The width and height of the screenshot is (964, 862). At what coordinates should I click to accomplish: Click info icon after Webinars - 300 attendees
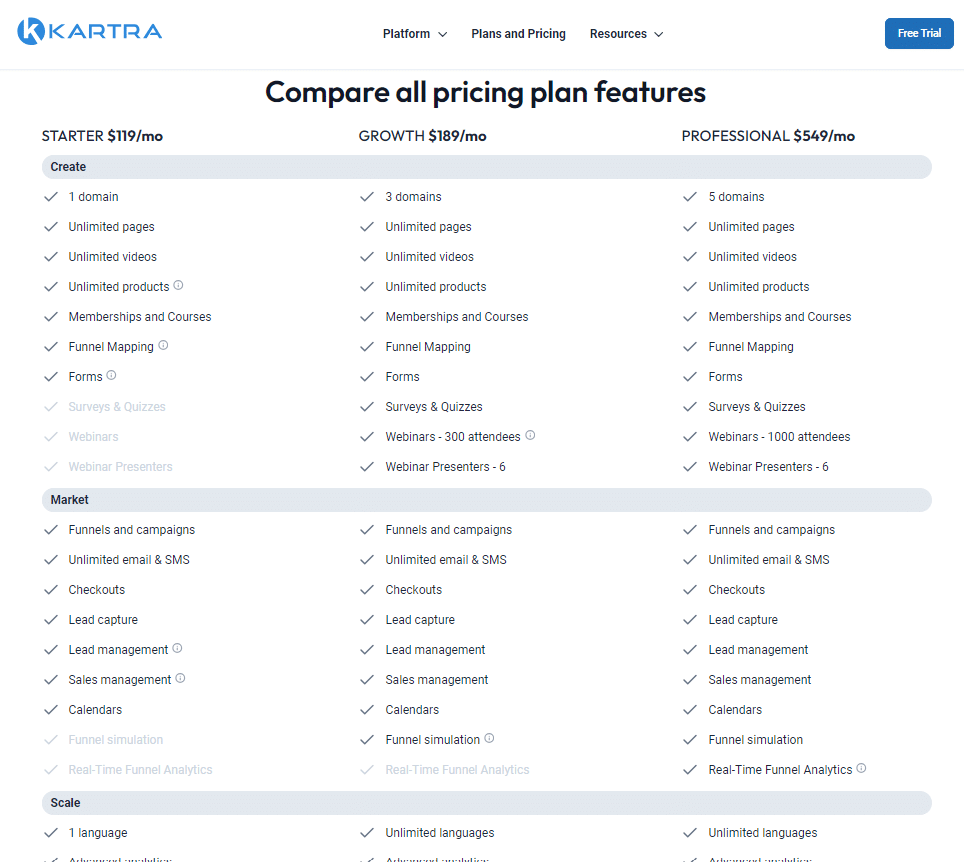(530, 435)
